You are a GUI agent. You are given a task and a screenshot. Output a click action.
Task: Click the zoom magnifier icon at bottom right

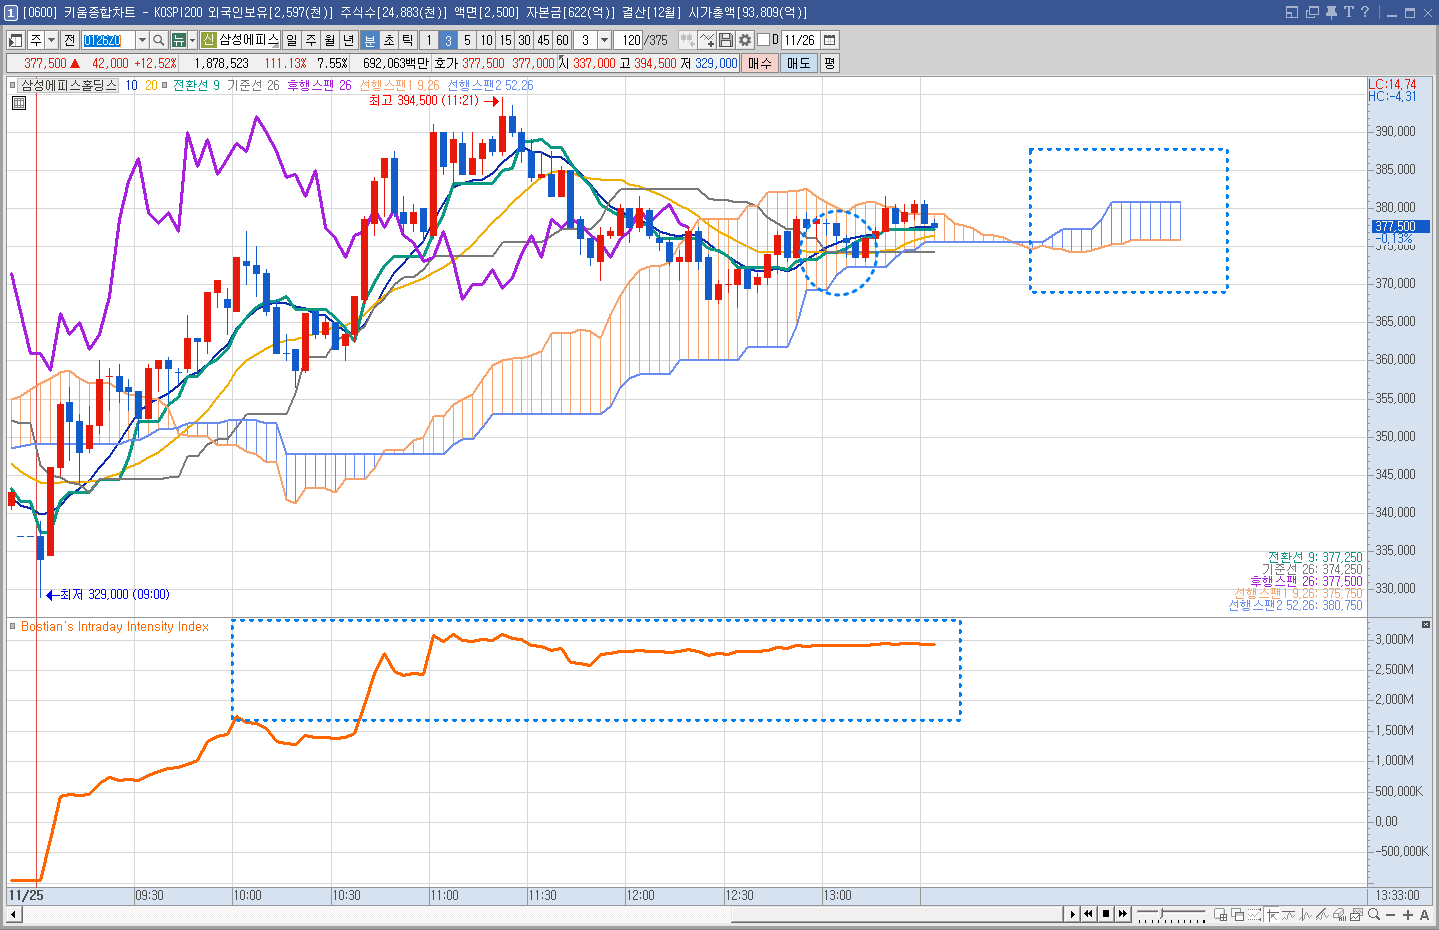click(1373, 914)
